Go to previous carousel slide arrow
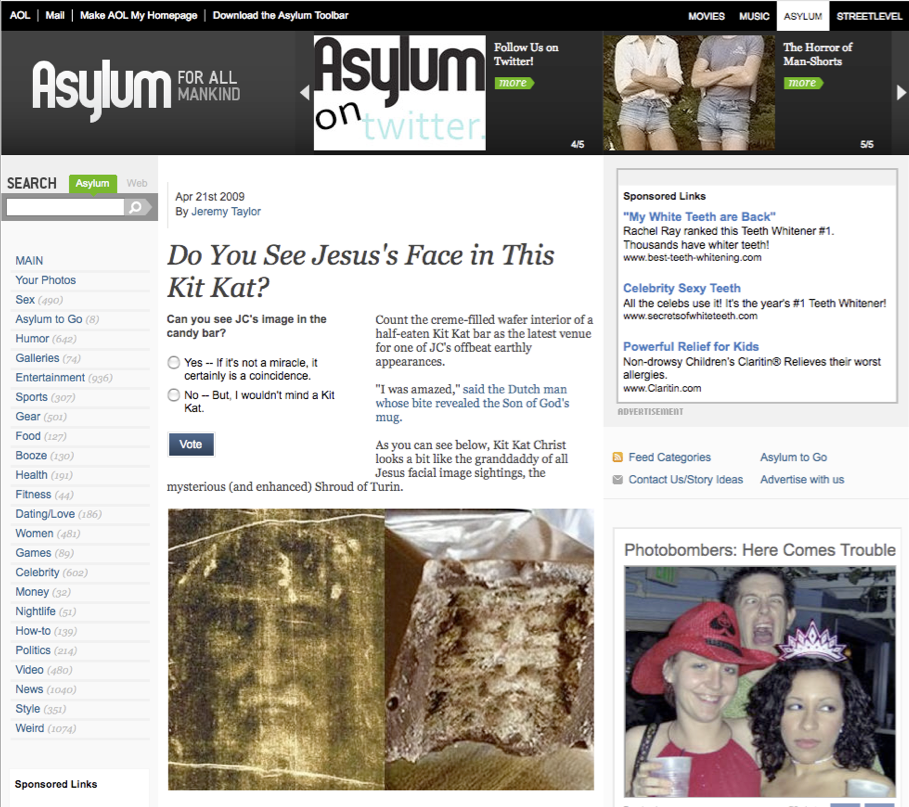Viewport: 909px width, 807px height. tap(304, 92)
